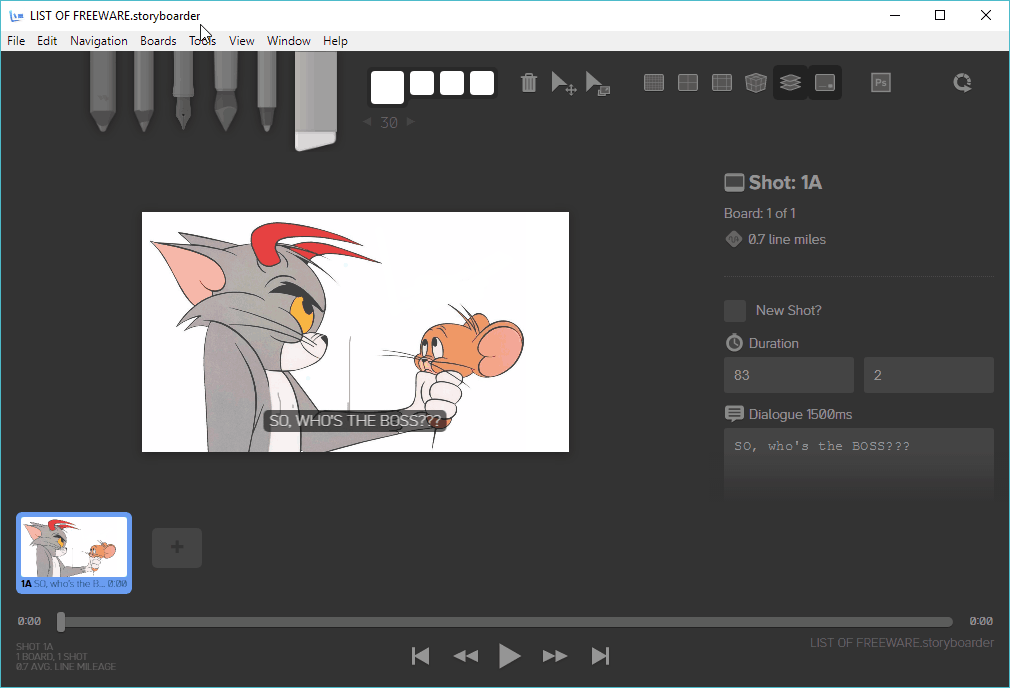
Task: Click the Dialogue speech bubble icon
Action: pos(734,414)
